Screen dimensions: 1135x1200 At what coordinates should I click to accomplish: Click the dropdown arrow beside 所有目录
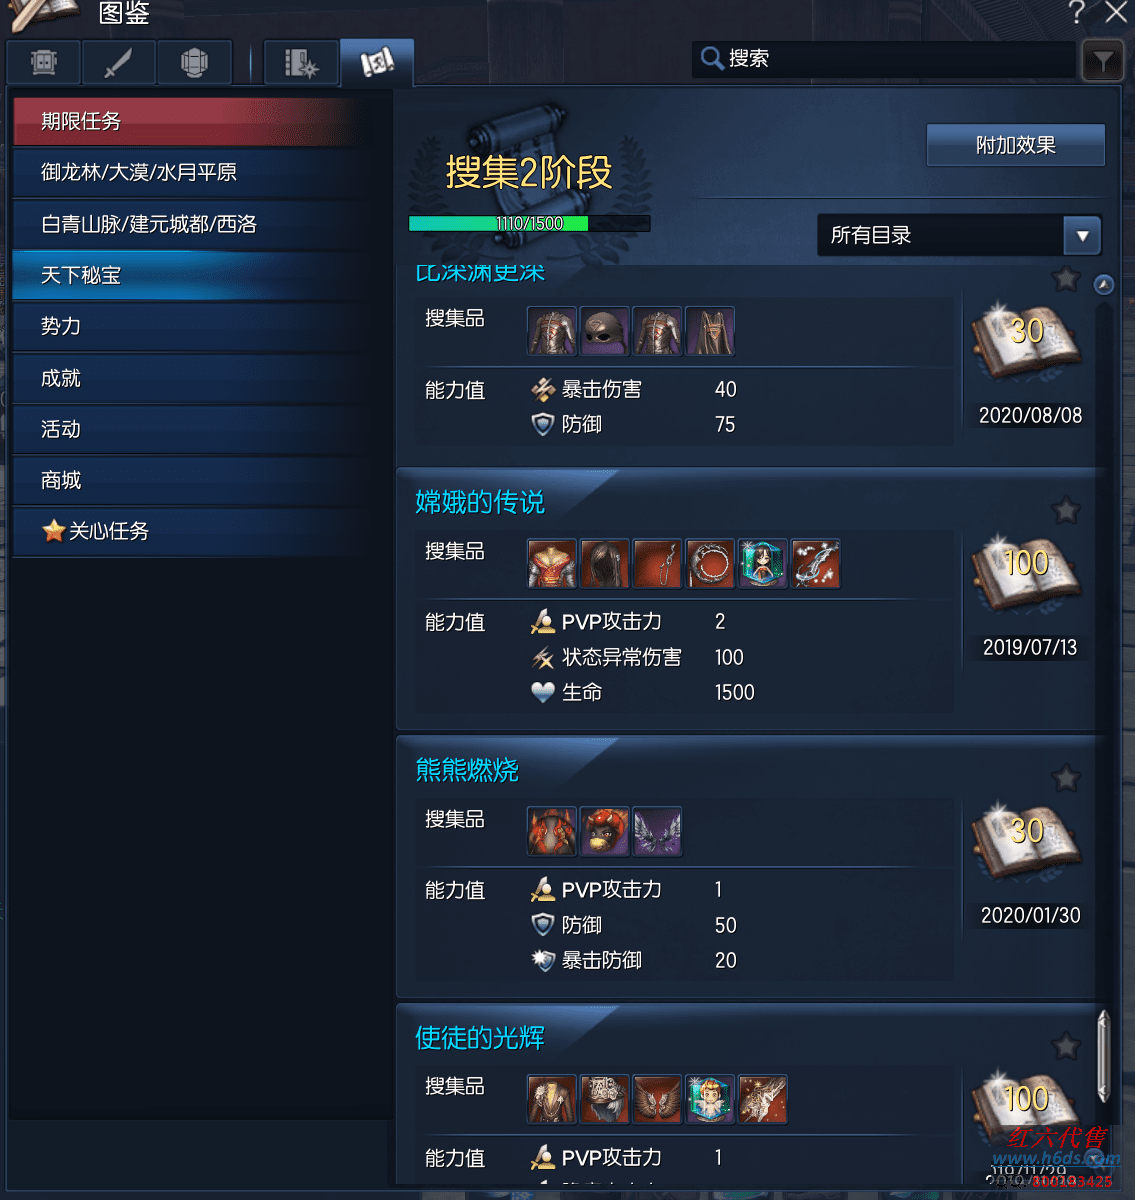pyautogui.click(x=1082, y=236)
